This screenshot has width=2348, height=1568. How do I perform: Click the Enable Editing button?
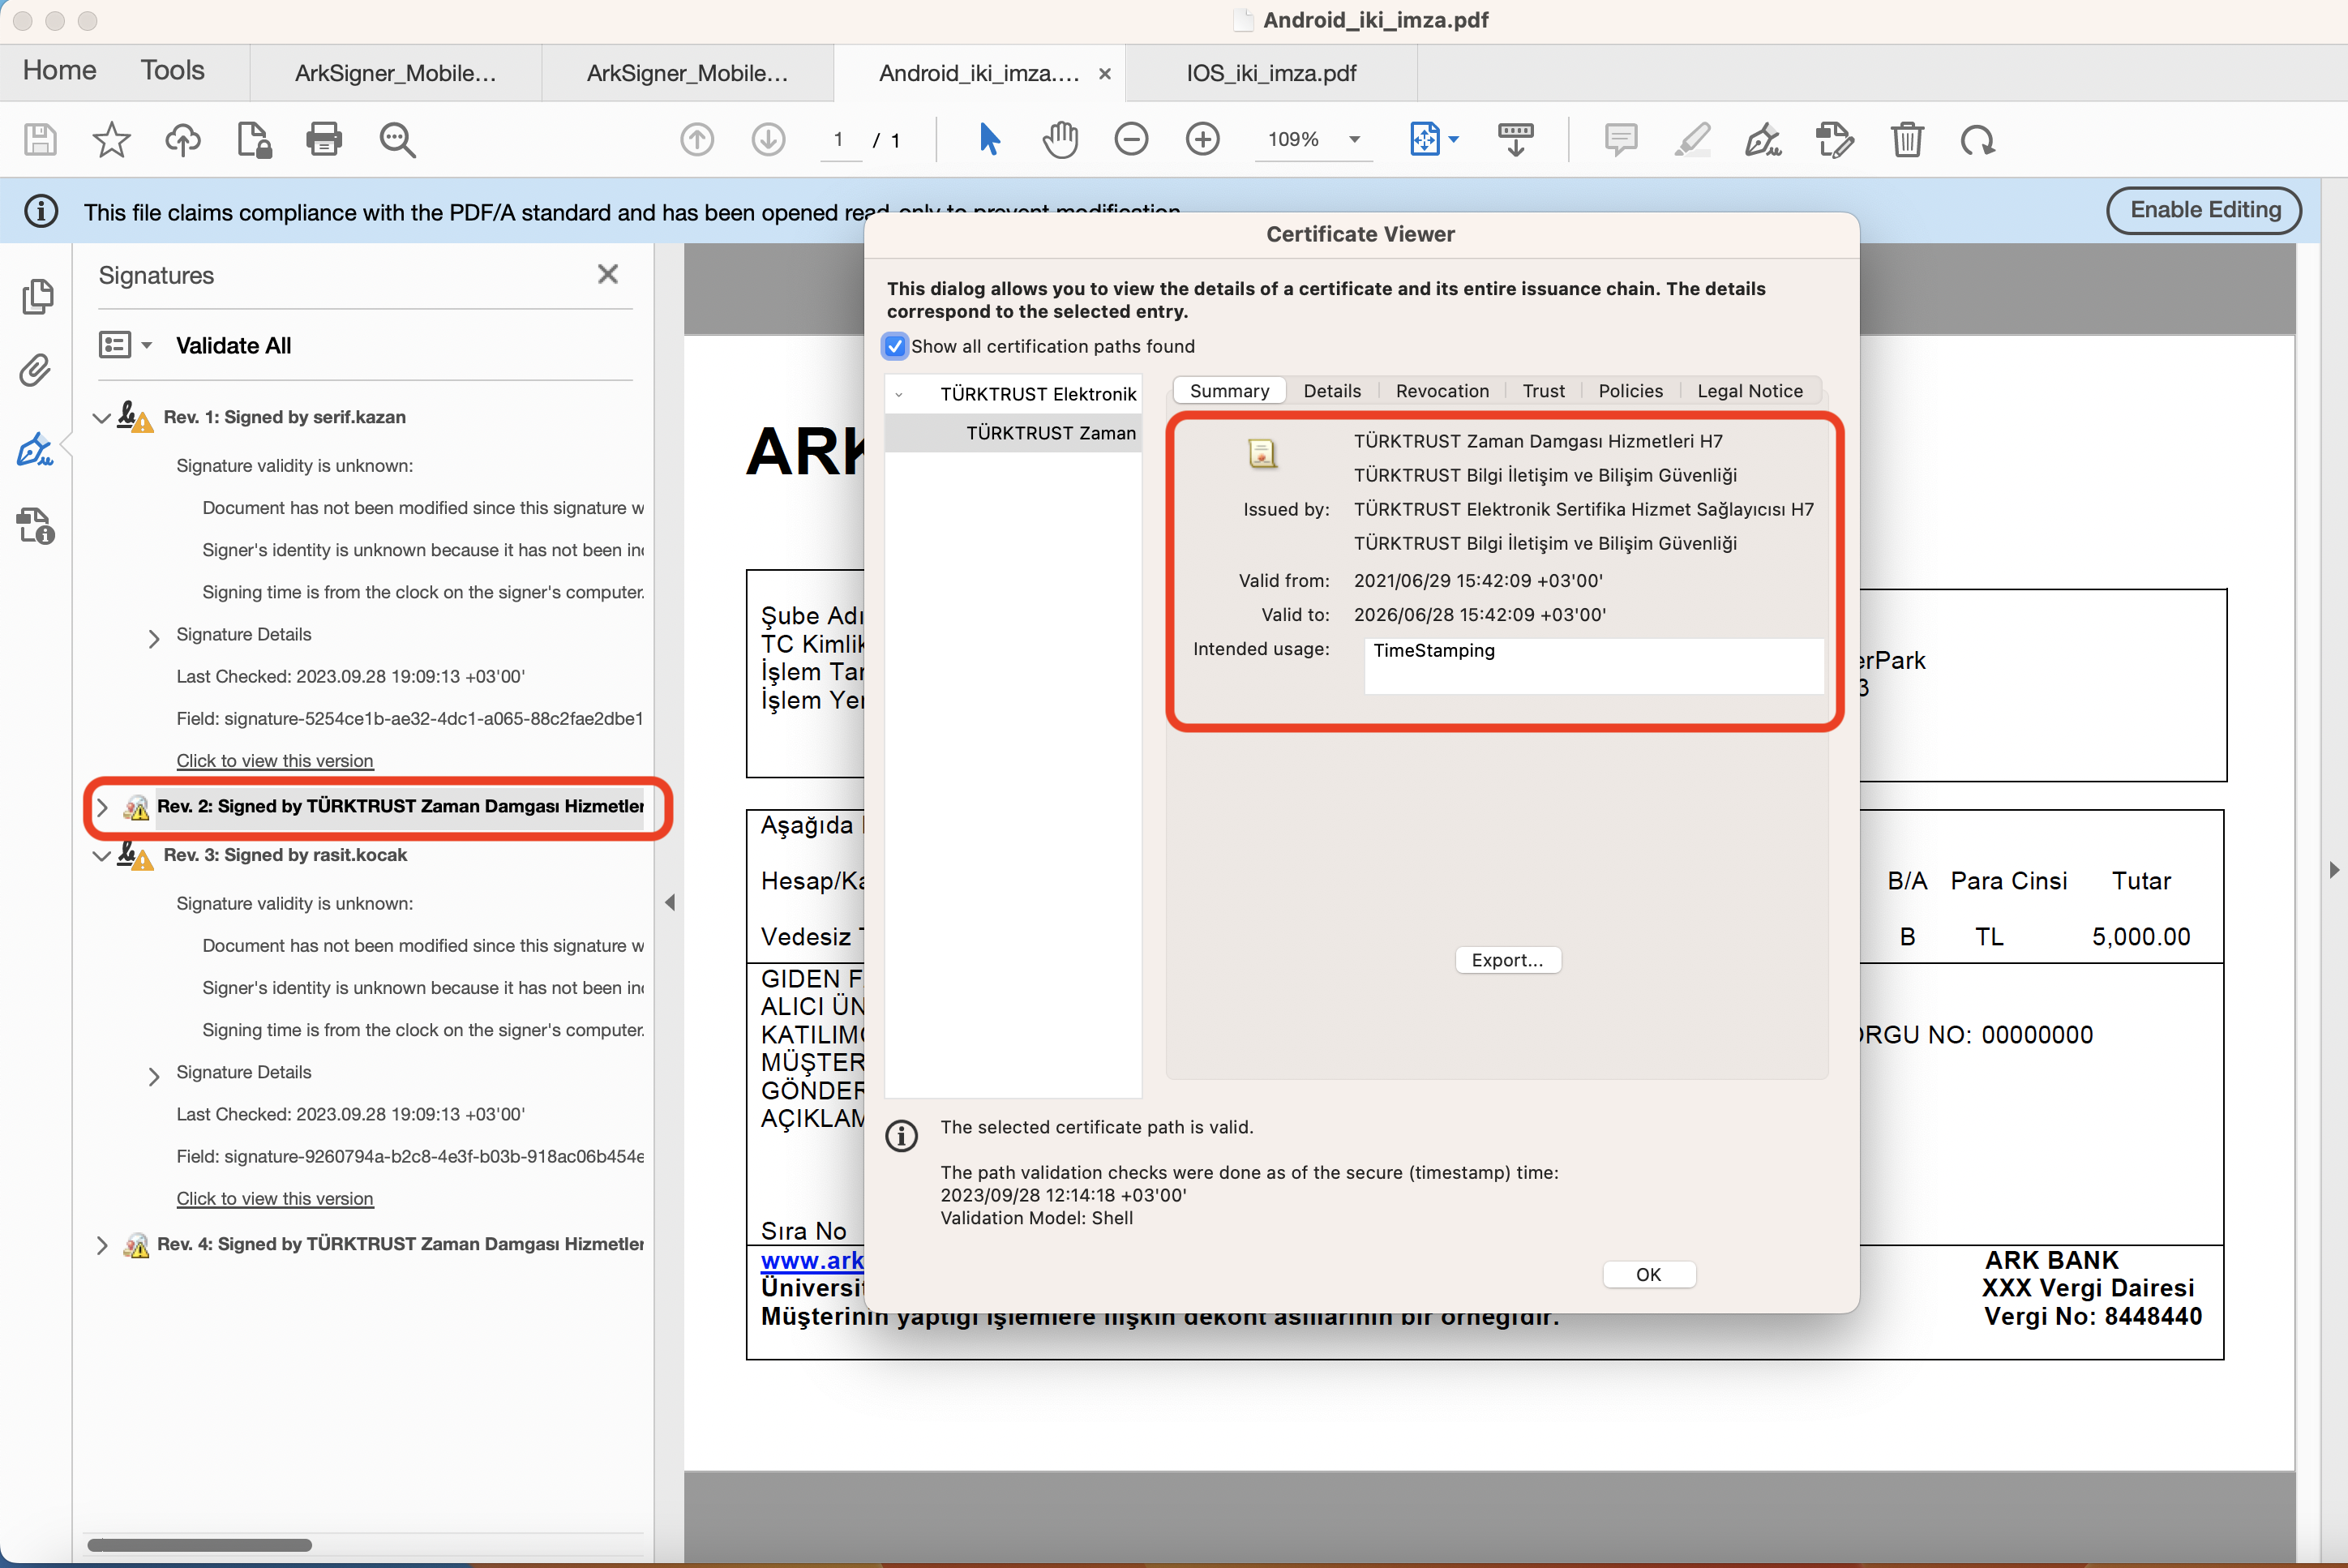click(2205, 210)
